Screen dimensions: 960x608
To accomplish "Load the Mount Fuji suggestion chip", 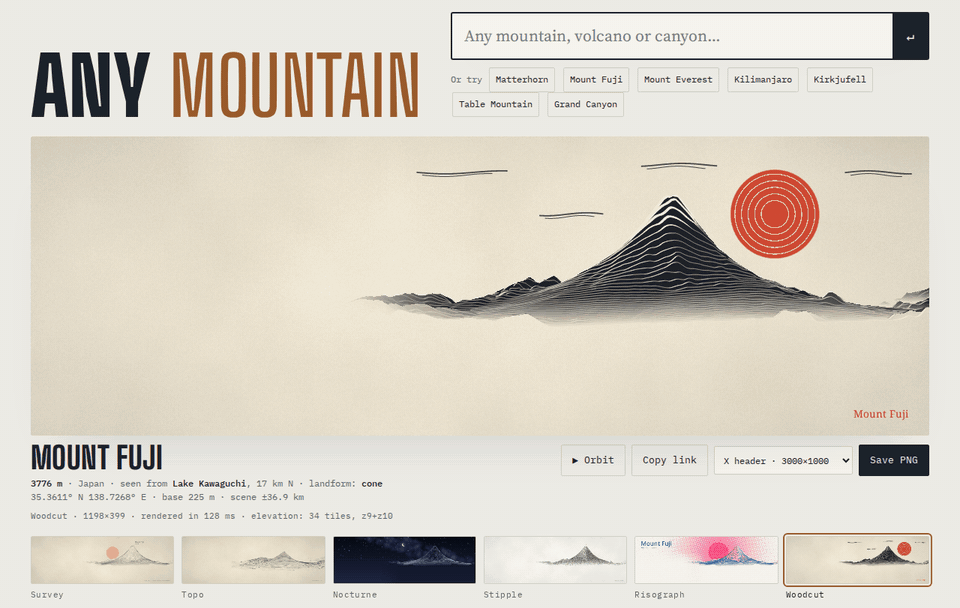I will click(x=596, y=80).
